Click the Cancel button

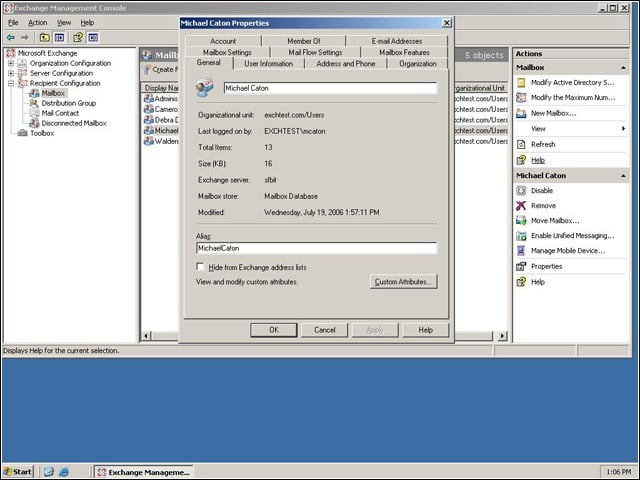324,330
